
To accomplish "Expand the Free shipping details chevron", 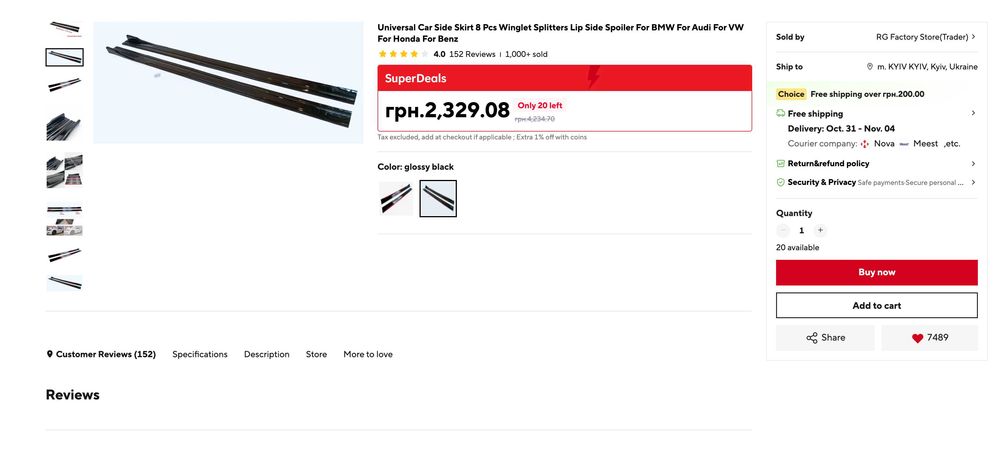I will 973,113.
